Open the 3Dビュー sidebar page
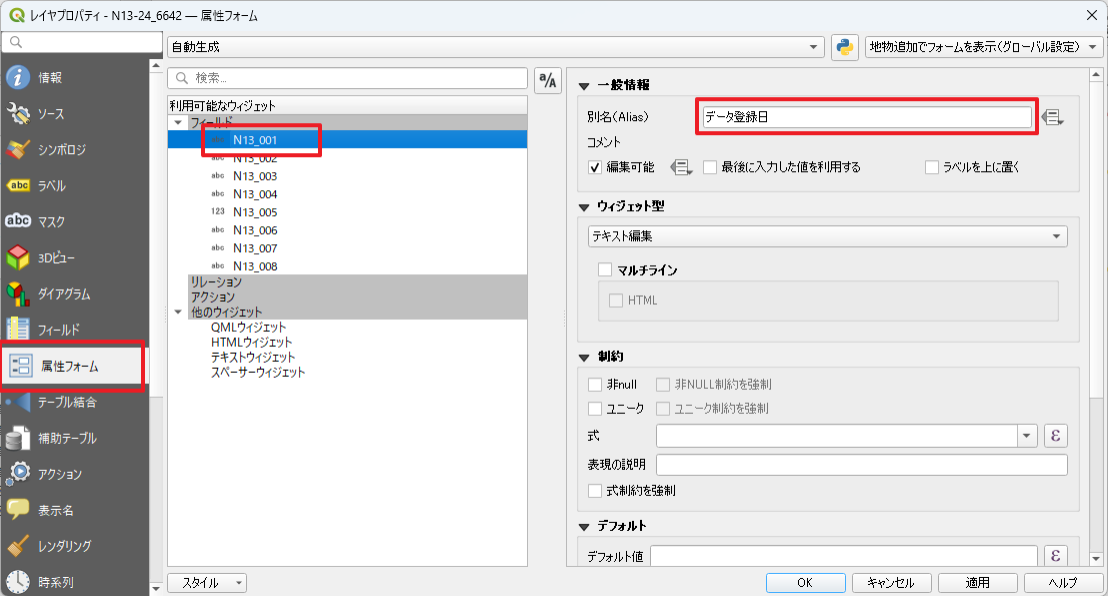Image resolution: width=1108 pixels, height=596 pixels. (56, 258)
